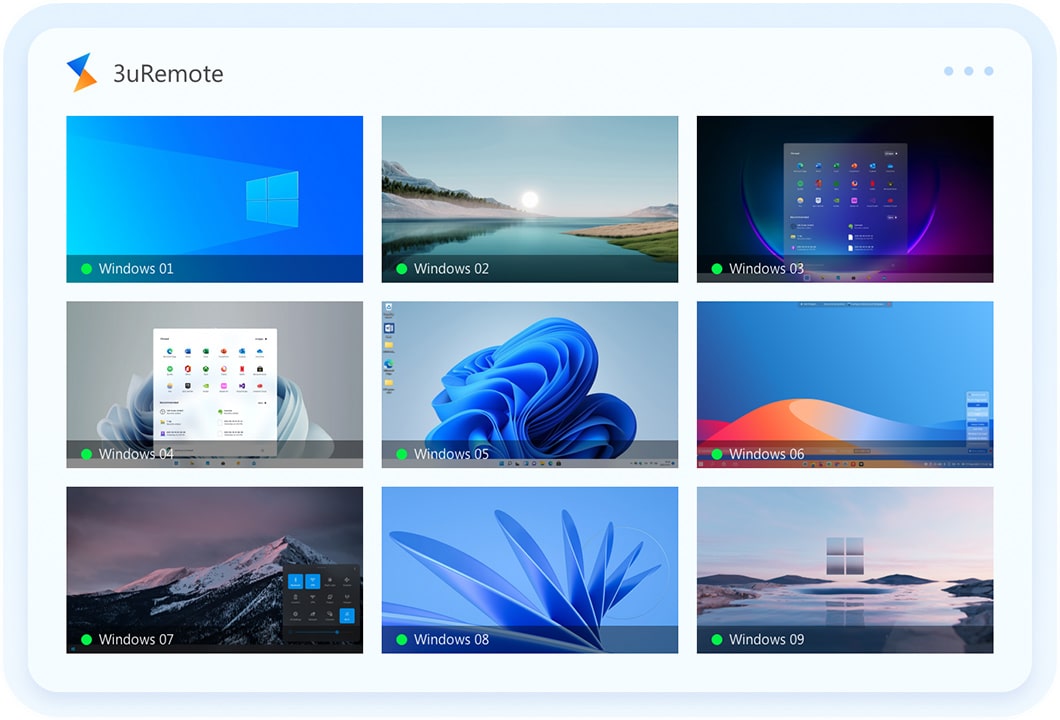Click the Recycle Bin icon on Windows 05 desktop
The width and height of the screenshot is (1060, 720).
point(388,307)
